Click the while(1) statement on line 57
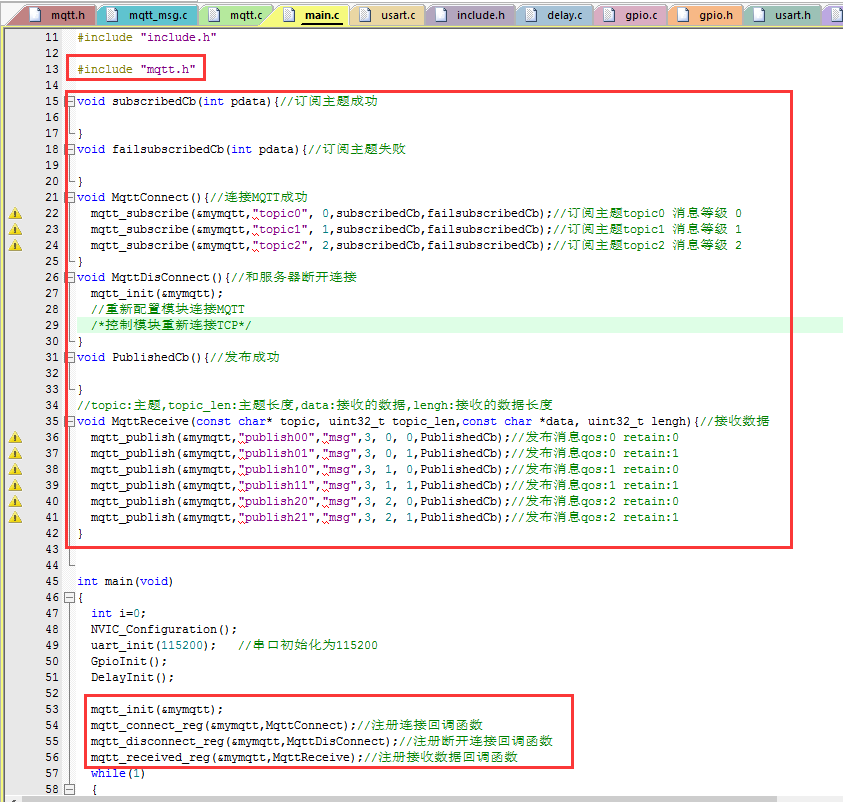The width and height of the screenshot is (843, 802). tap(118, 773)
